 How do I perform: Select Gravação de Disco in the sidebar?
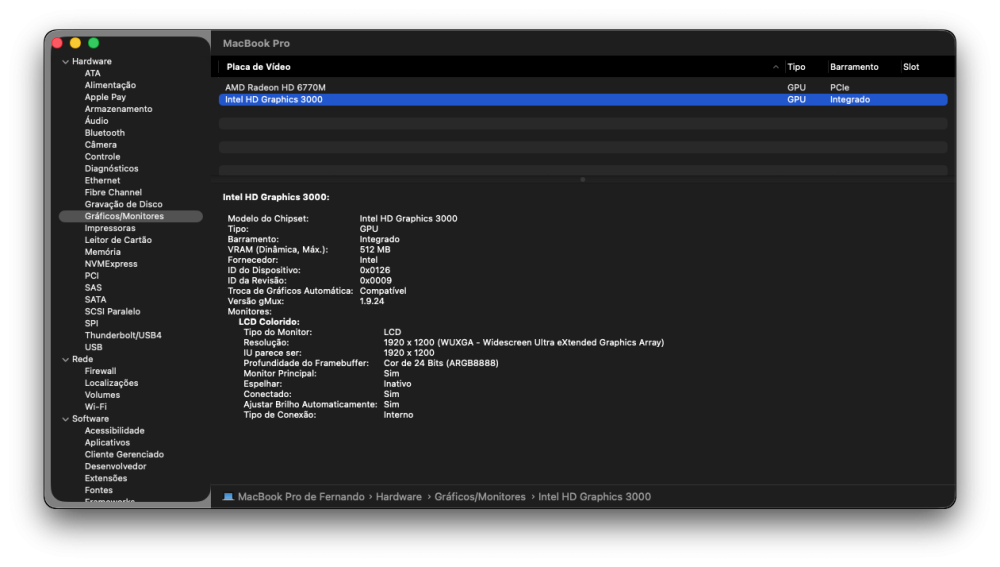(123, 205)
